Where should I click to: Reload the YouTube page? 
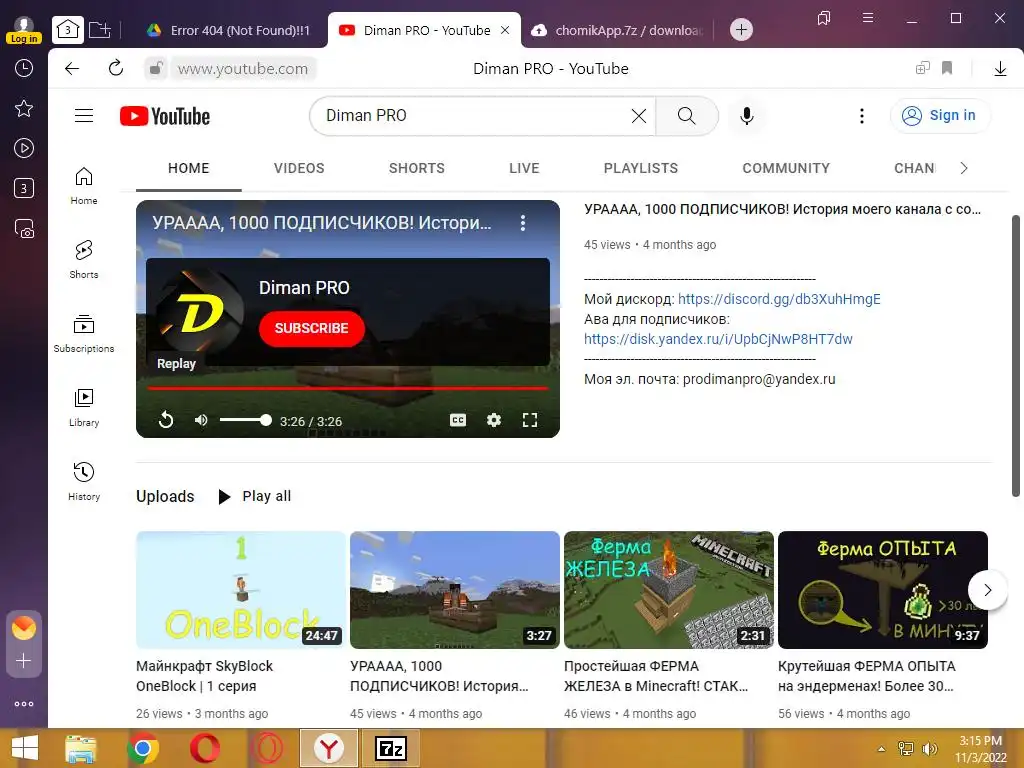(116, 68)
